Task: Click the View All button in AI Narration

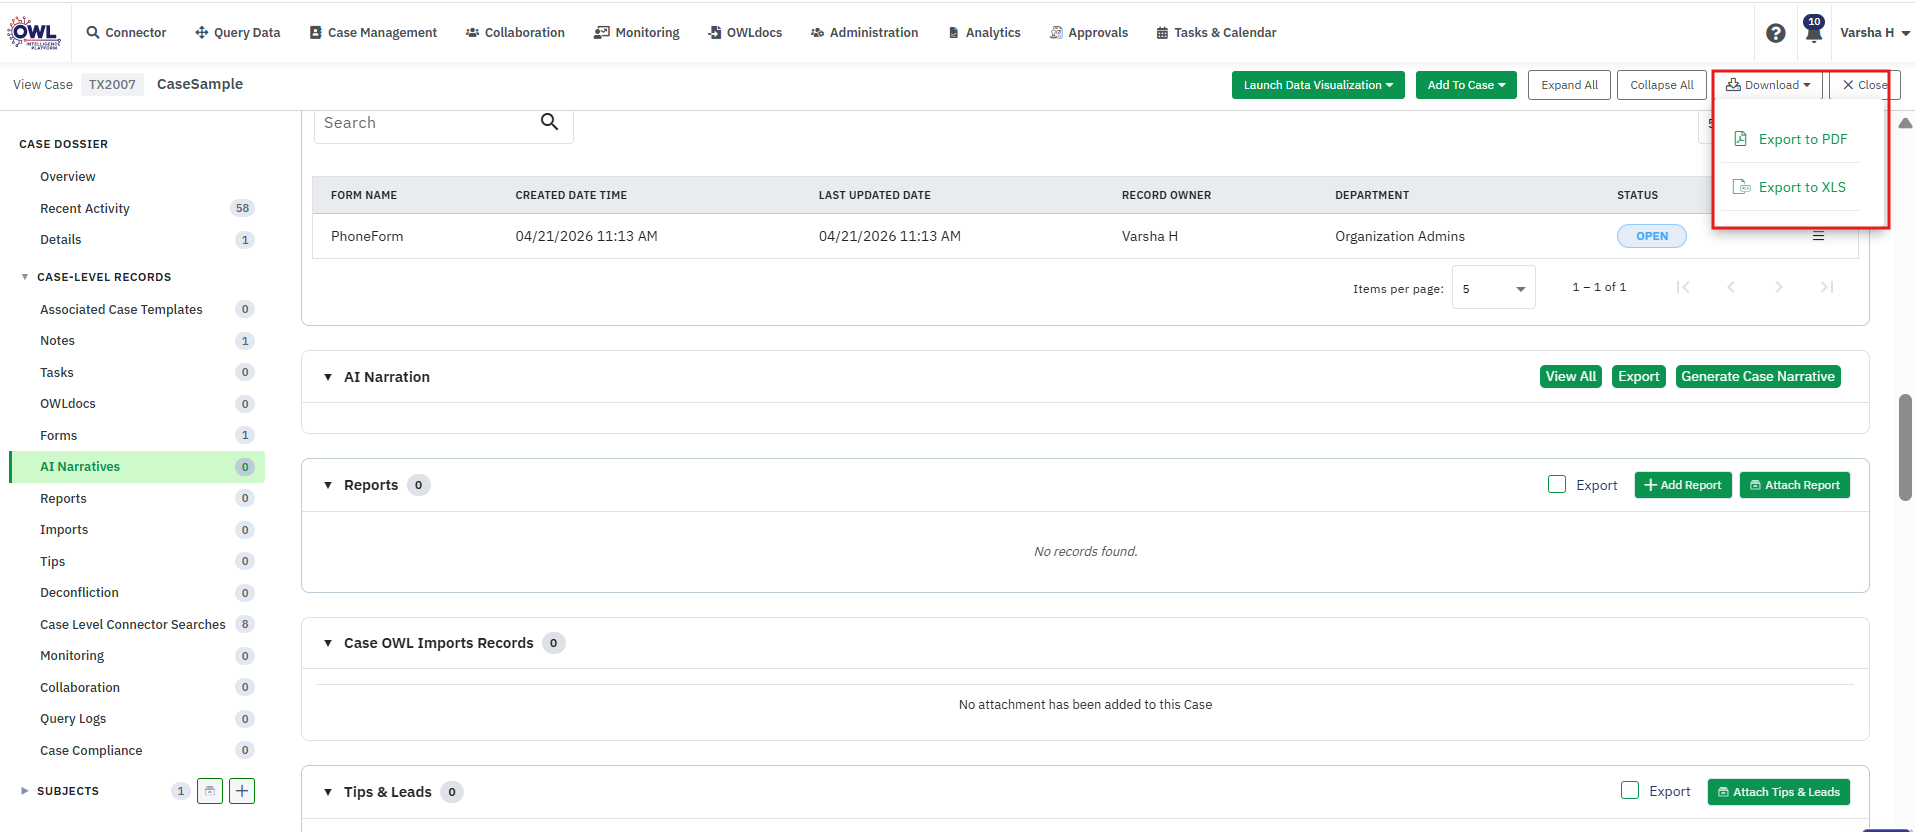Action: [1571, 377]
